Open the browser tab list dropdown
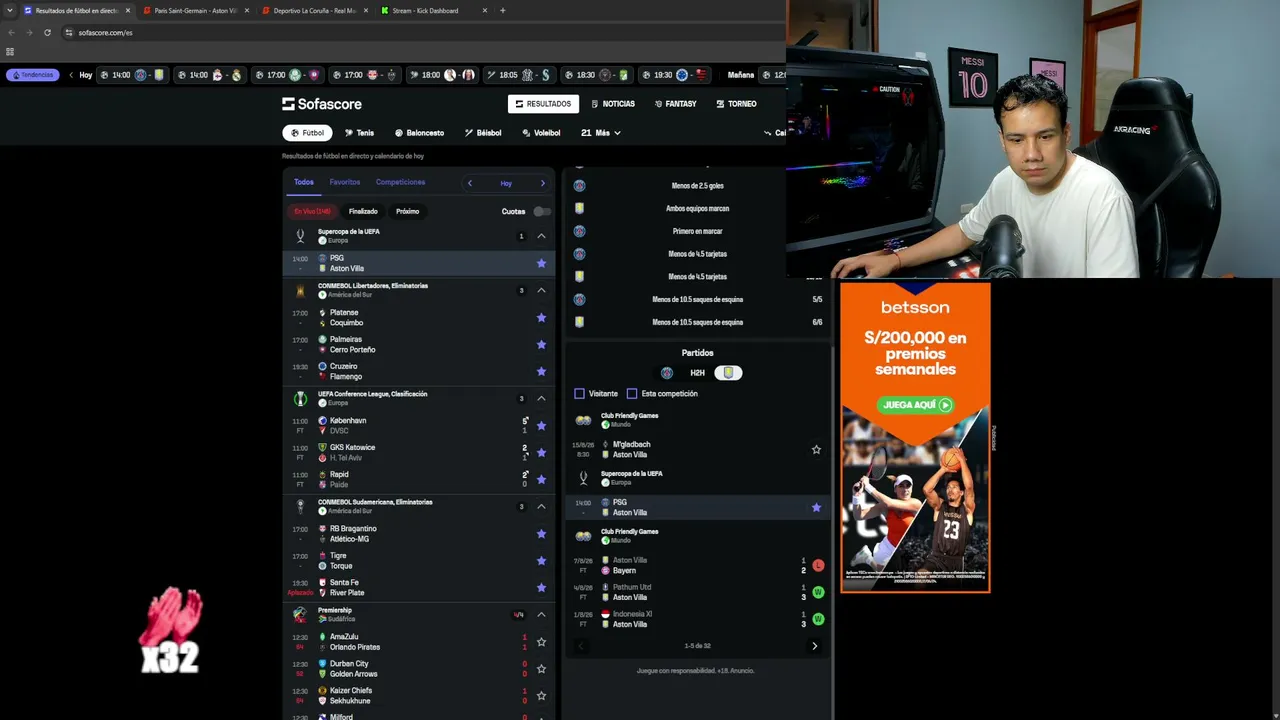This screenshot has width=1280, height=720. point(10,10)
